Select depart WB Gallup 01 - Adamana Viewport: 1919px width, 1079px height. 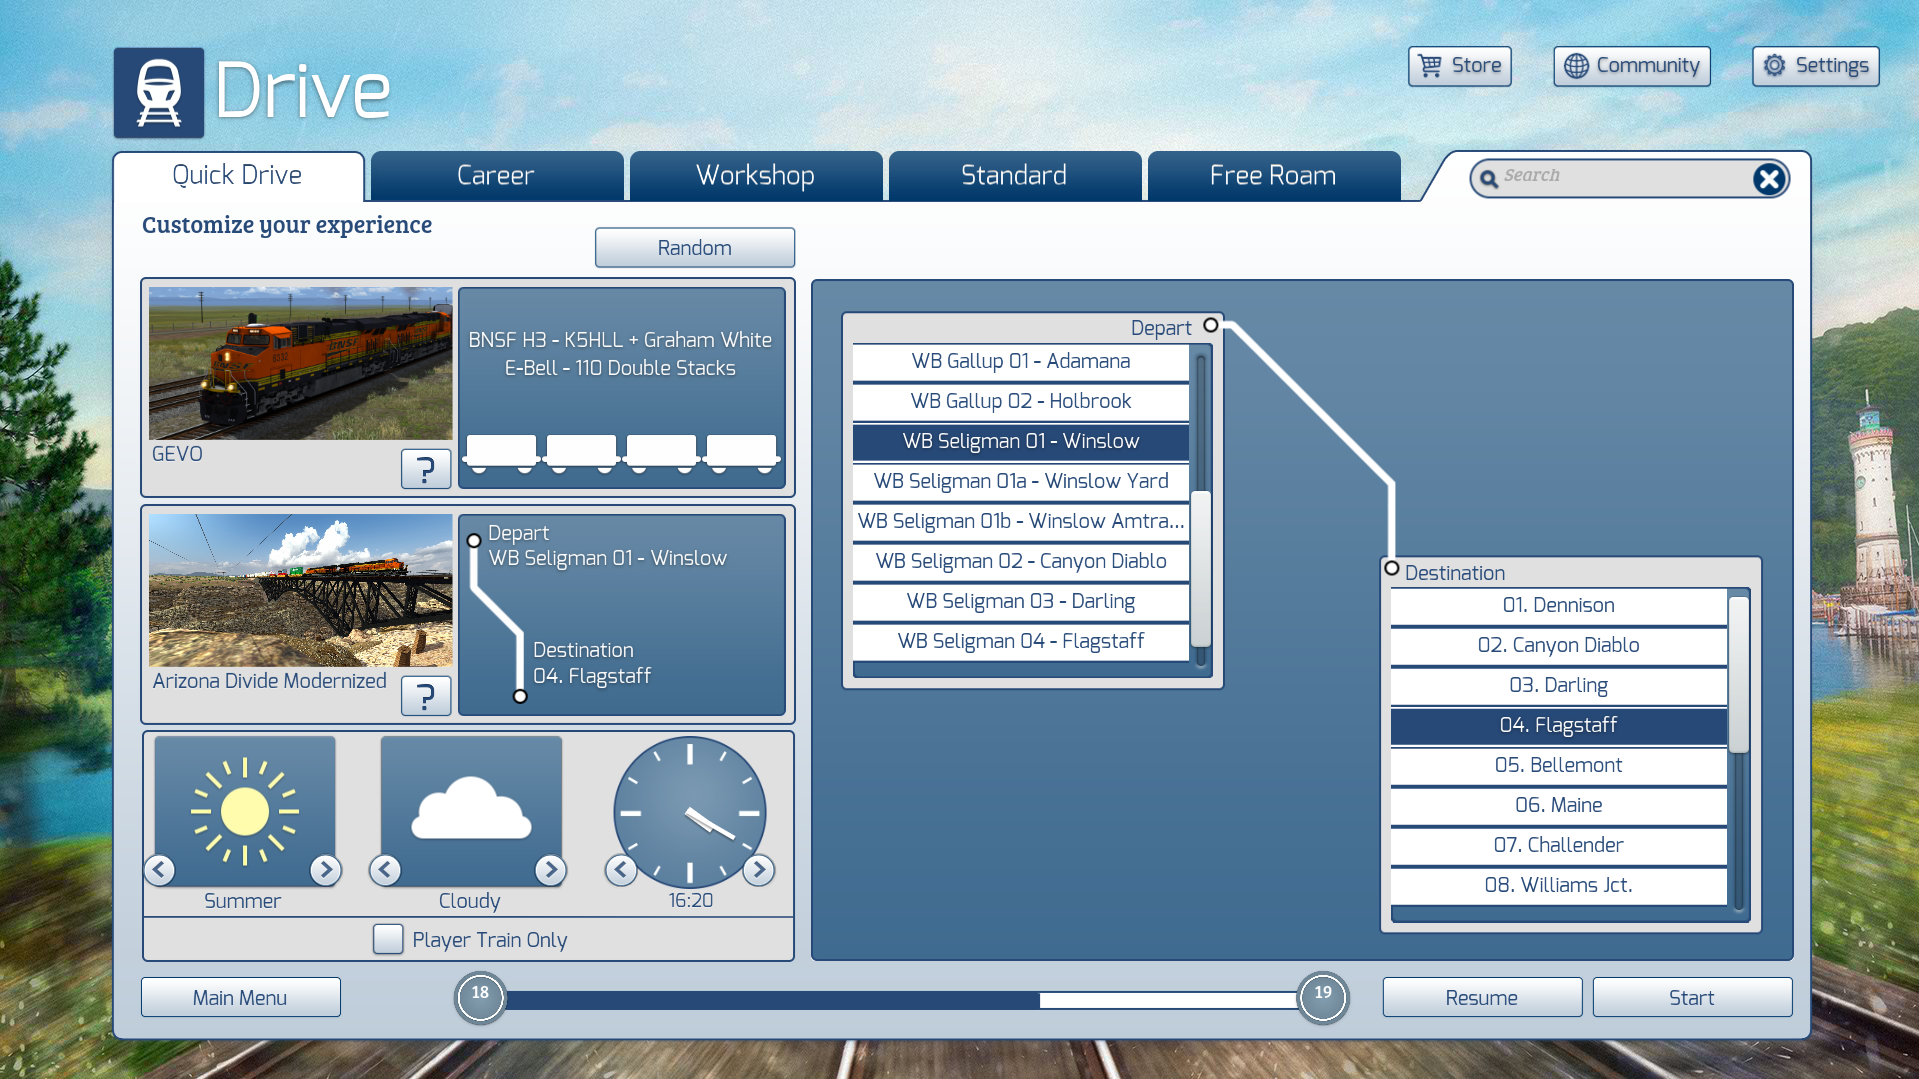coord(1021,362)
